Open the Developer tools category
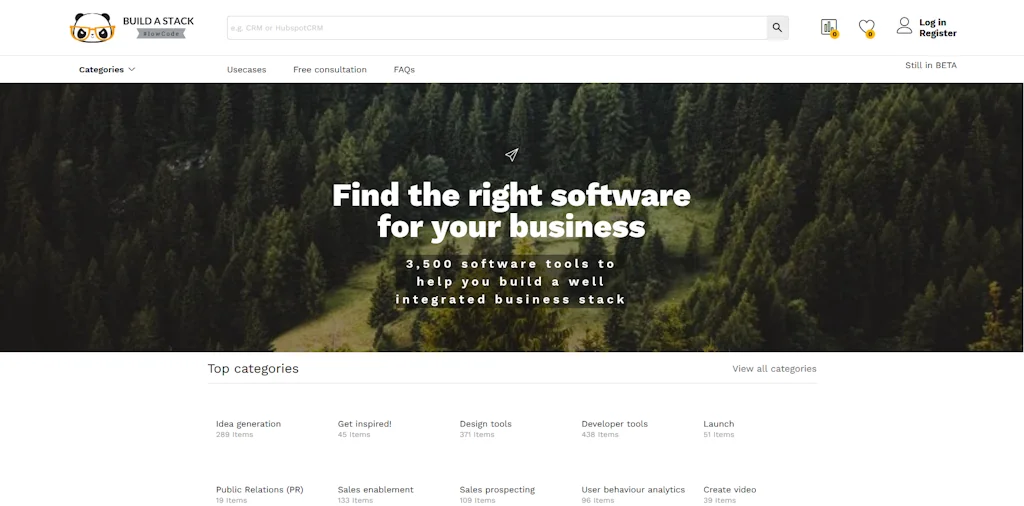The height and width of the screenshot is (506, 1024). 615,424
